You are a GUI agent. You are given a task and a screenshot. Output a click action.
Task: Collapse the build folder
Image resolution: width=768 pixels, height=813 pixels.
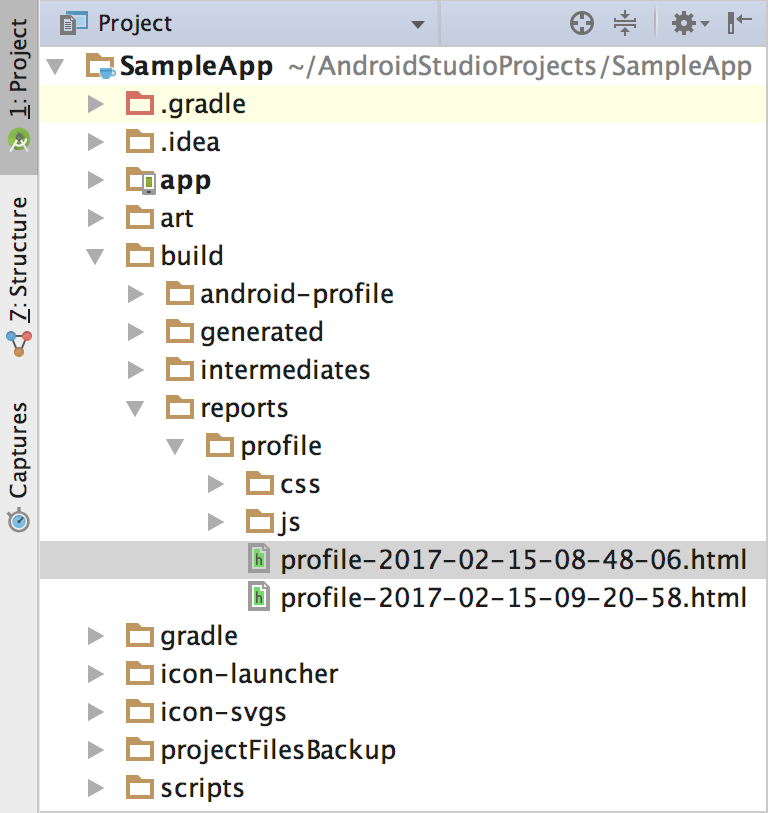coord(95,256)
